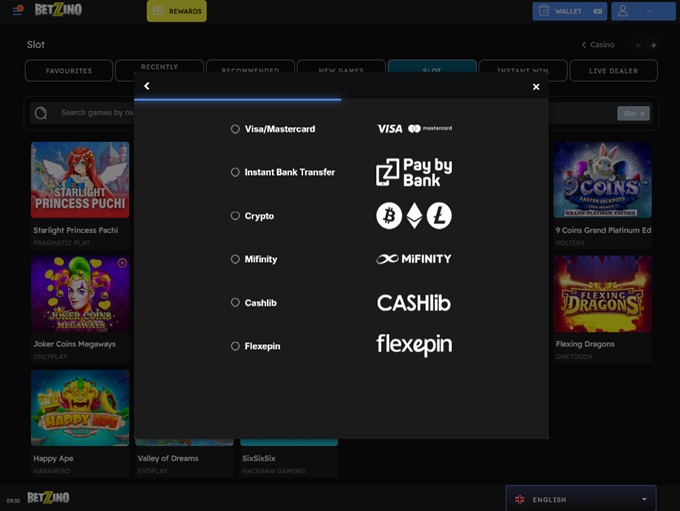The width and height of the screenshot is (680, 511).
Task: Switch to the Live Dealer tab
Action: (613, 71)
